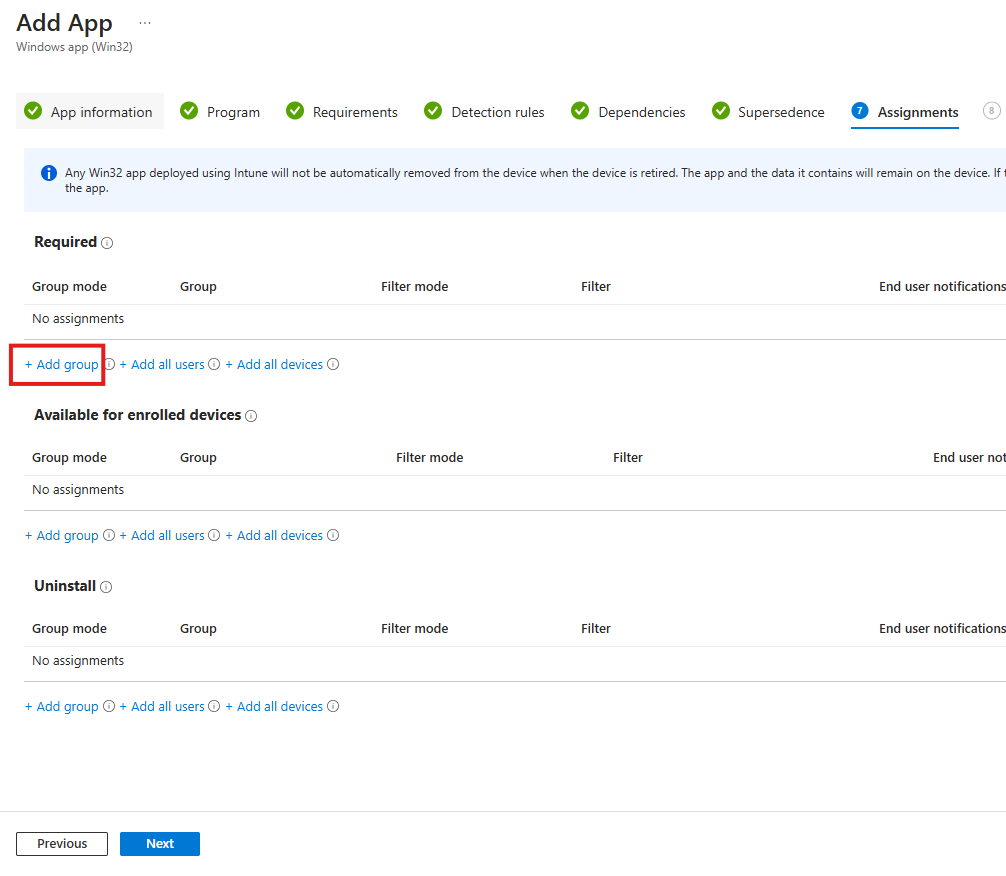
Task: Click info icon after Required Add all devices
Action: [x=333, y=364]
